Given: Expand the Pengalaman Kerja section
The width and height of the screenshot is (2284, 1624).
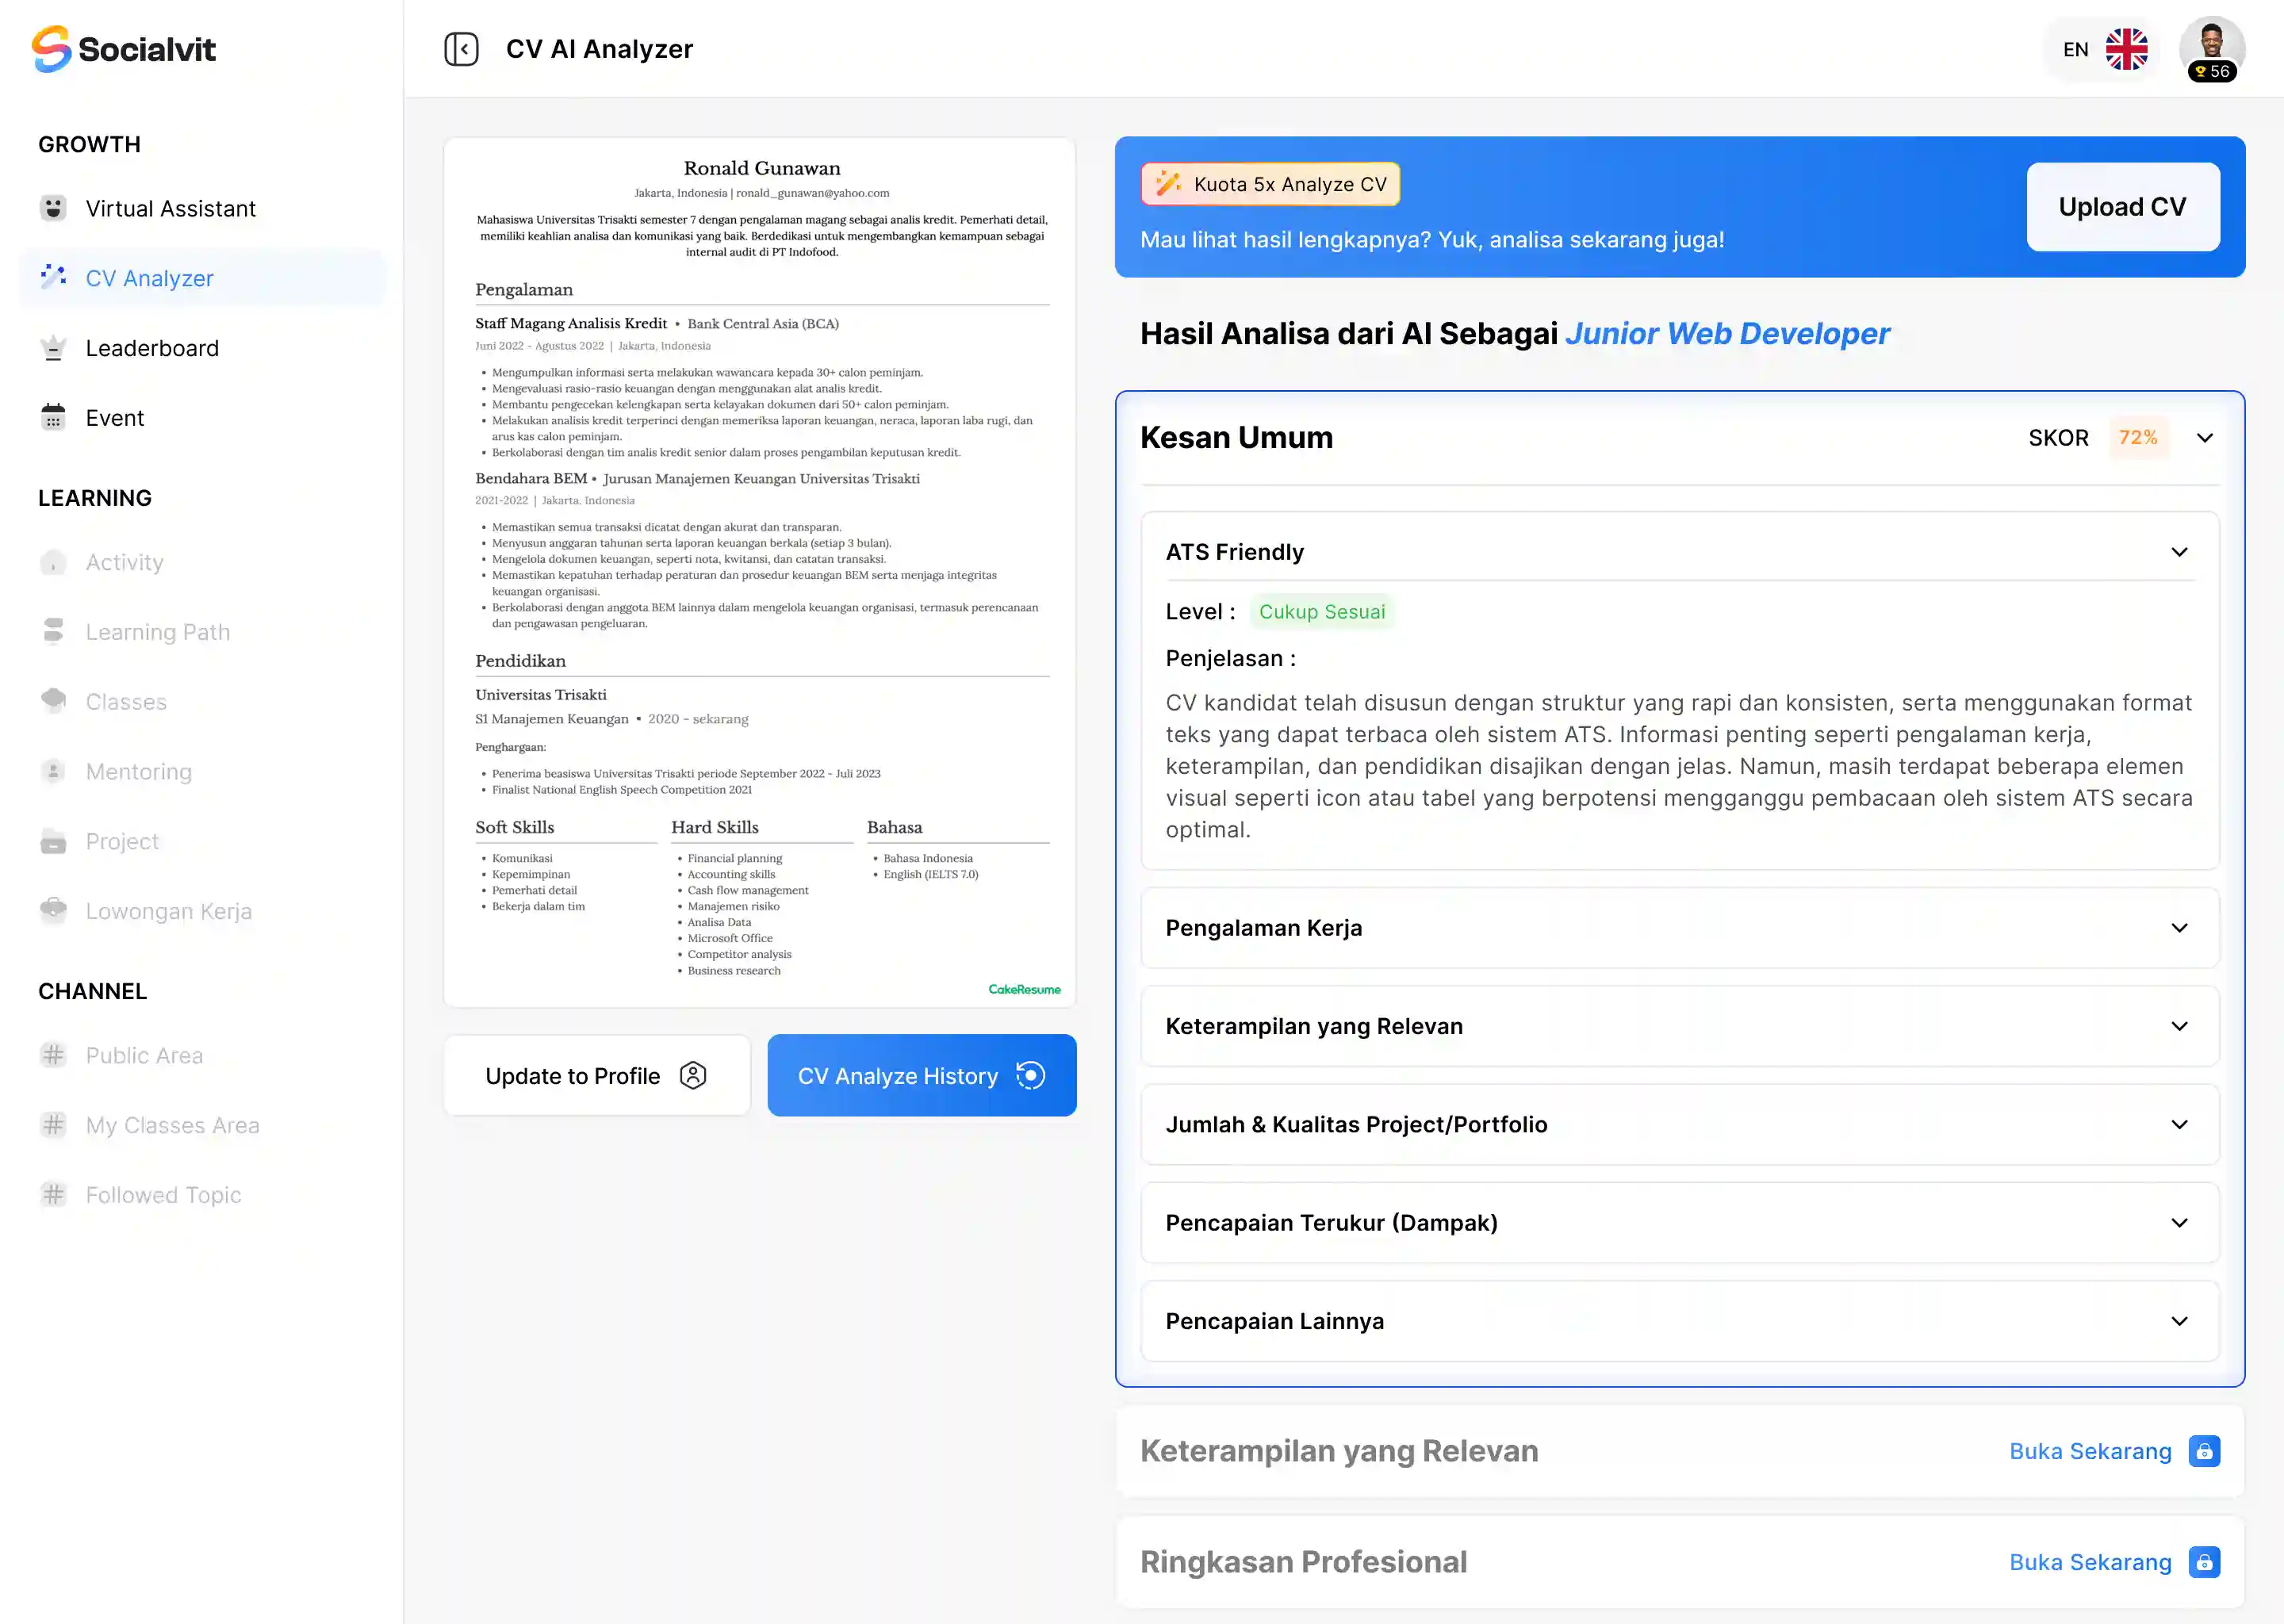Looking at the screenshot, I should pyautogui.click(x=2179, y=928).
